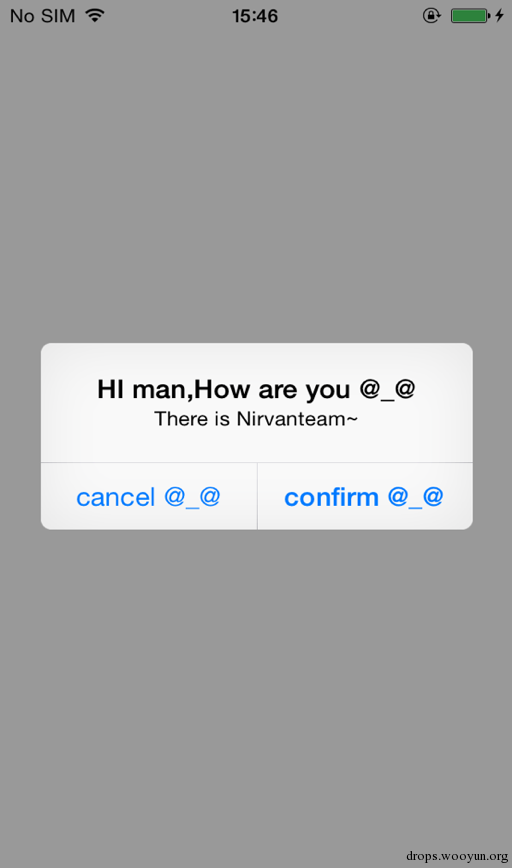Tap the blank area above the alert title
Viewport: 512px width, 868px height.
point(256,359)
